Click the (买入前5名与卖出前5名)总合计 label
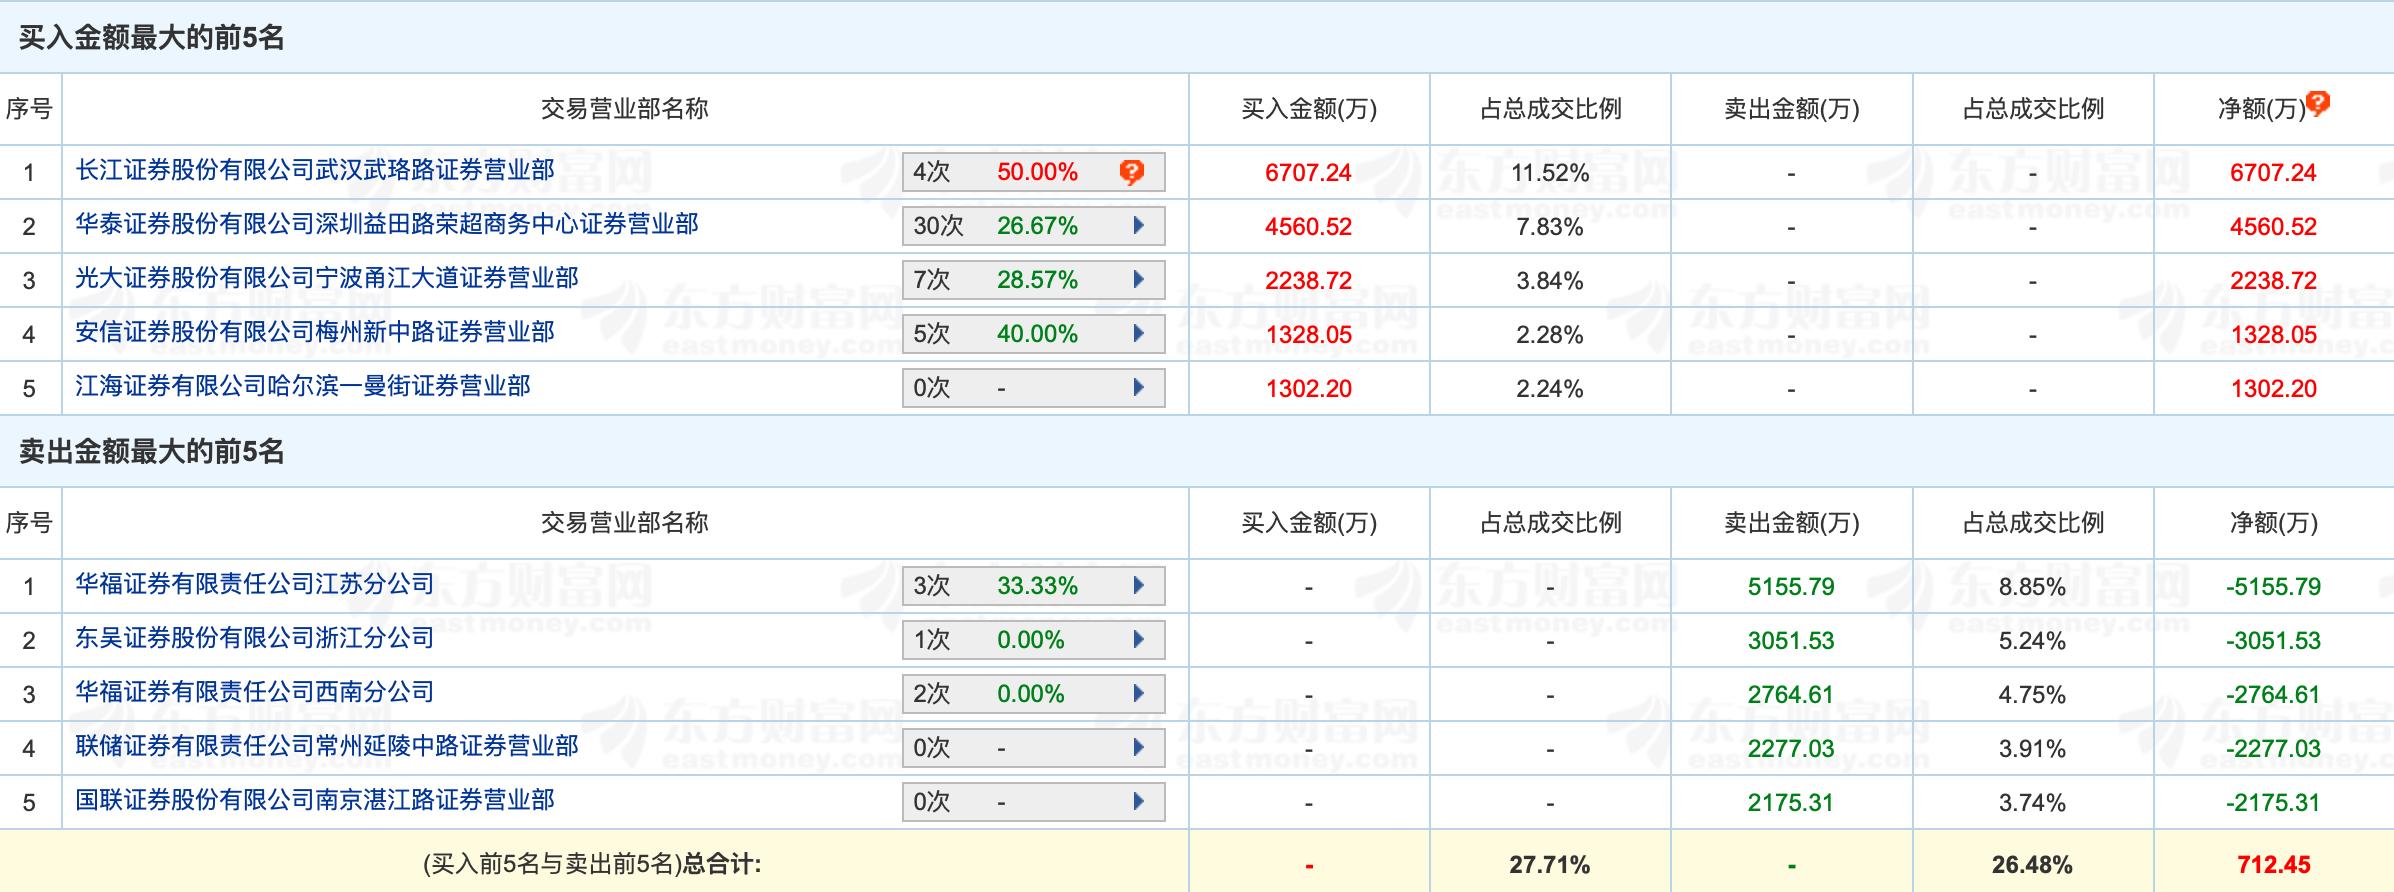 click(592, 864)
